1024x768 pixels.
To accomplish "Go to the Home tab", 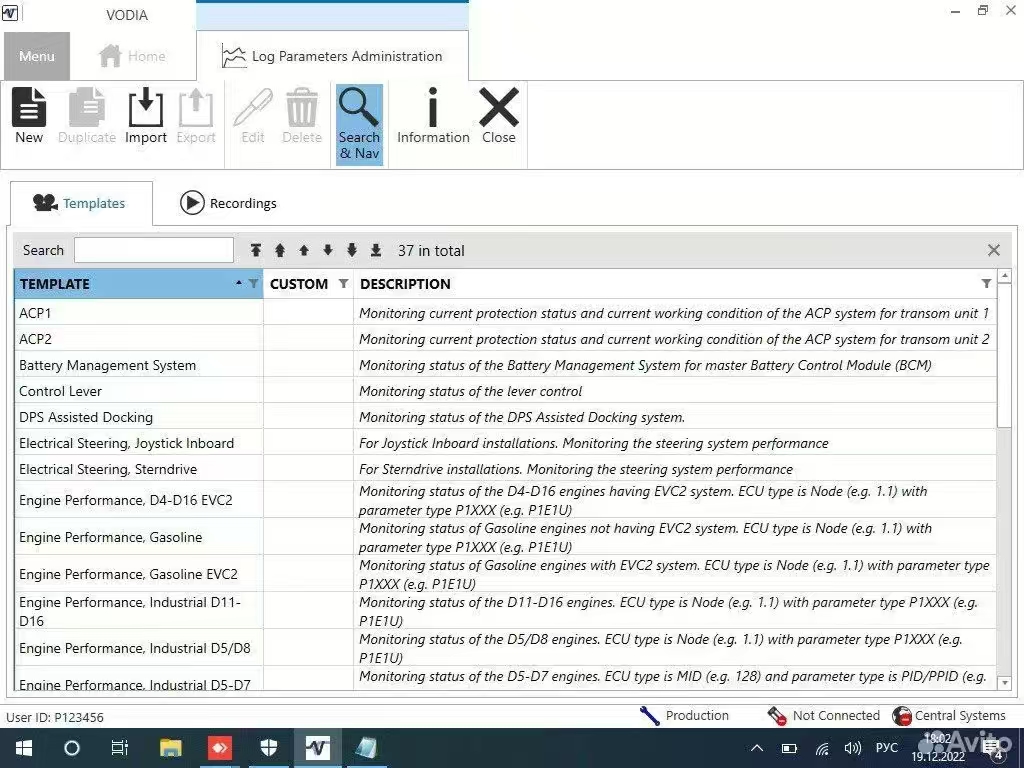I will pos(133,56).
